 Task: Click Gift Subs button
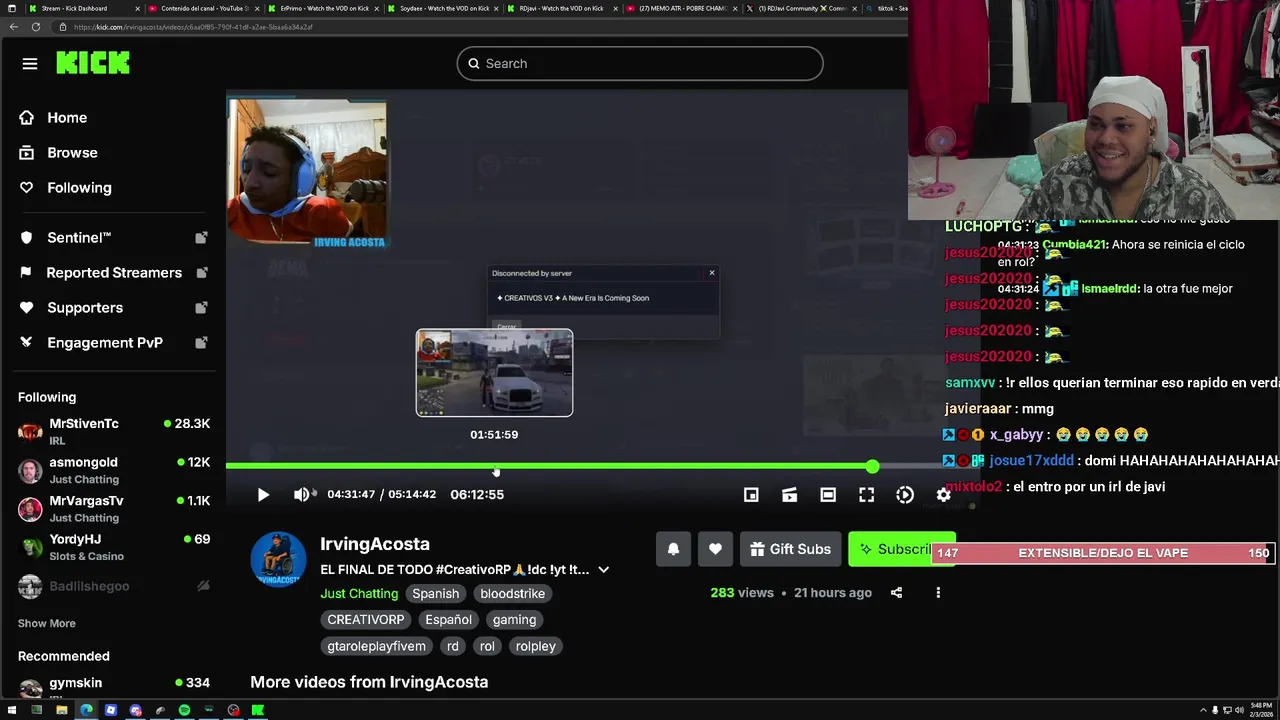(x=790, y=549)
